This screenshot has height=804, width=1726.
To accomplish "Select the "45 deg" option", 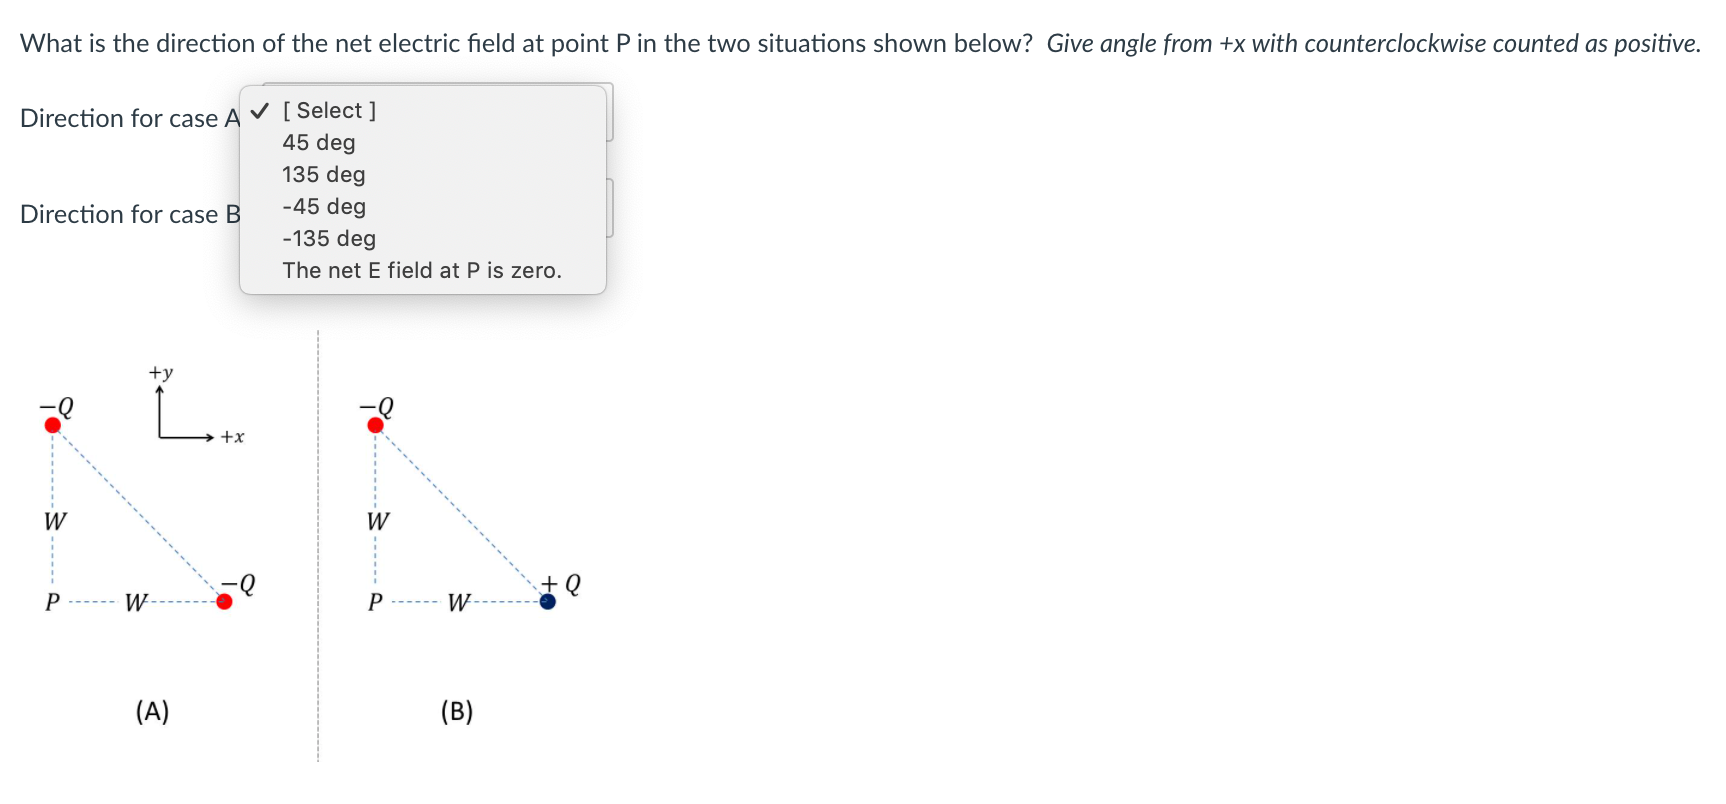I will 318,142.
